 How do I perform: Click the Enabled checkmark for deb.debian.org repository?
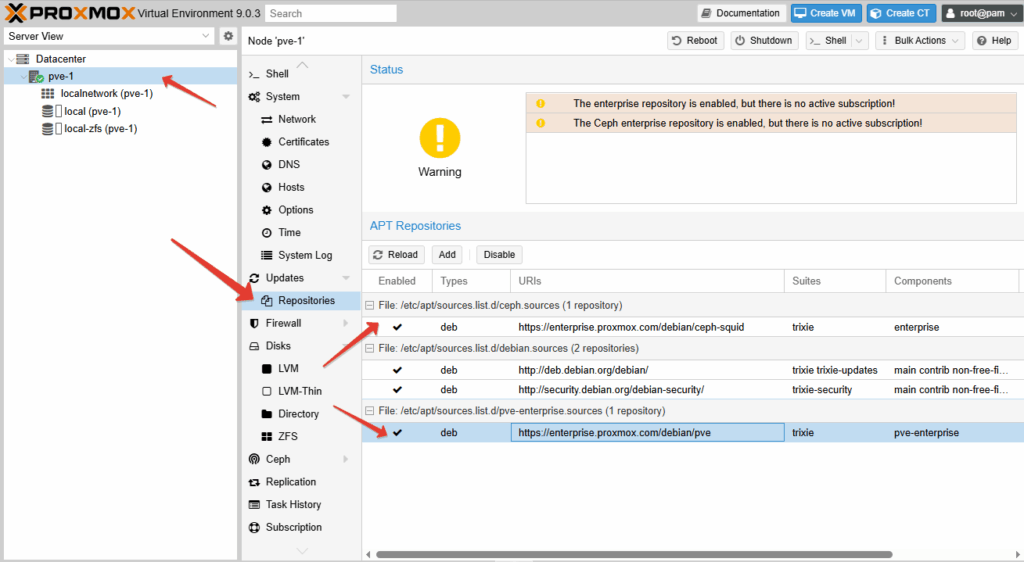[x=397, y=370]
